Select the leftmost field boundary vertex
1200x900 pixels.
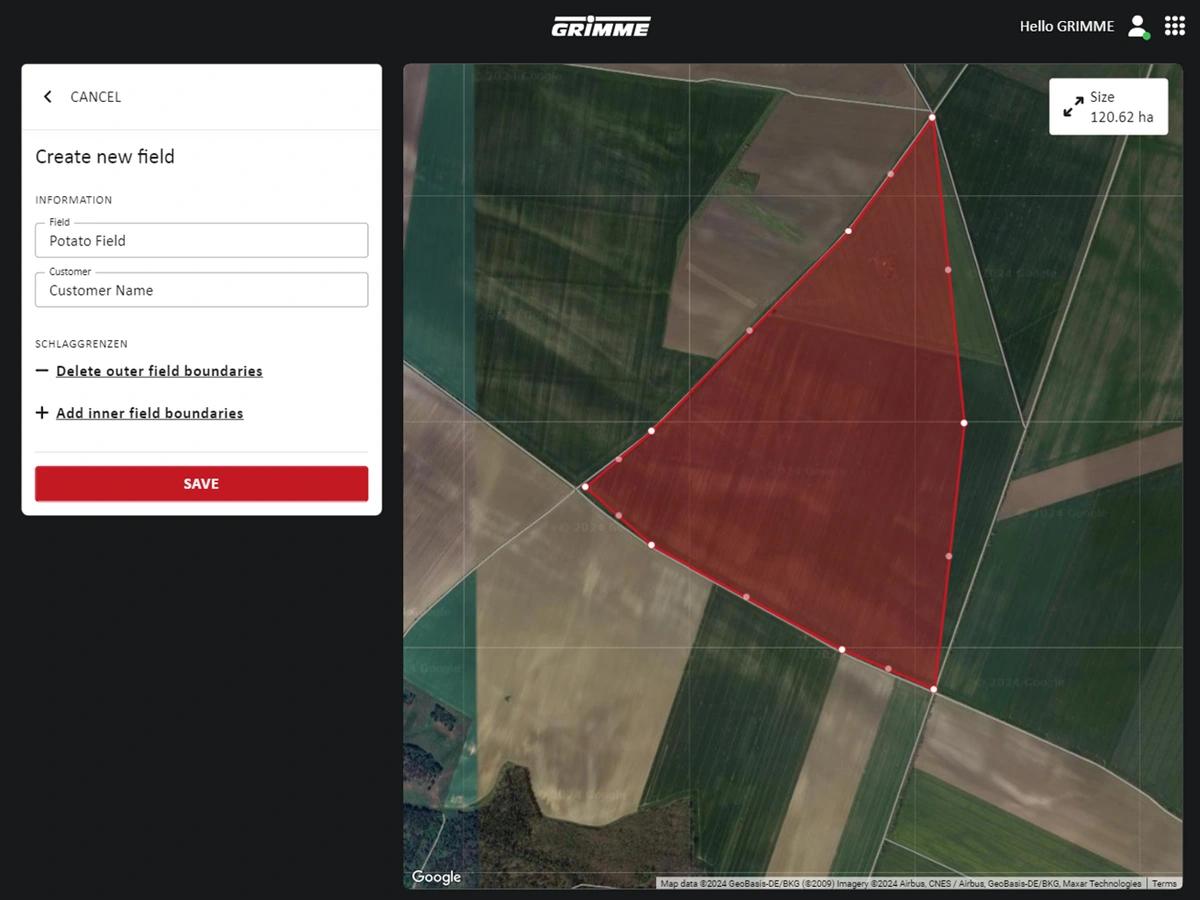(x=585, y=487)
